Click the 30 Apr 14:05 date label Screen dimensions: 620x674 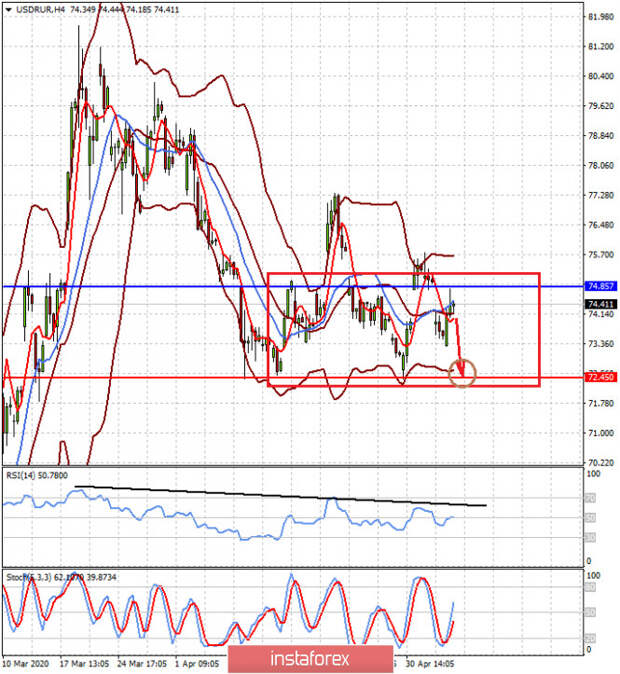pyautogui.click(x=432, y=661)
